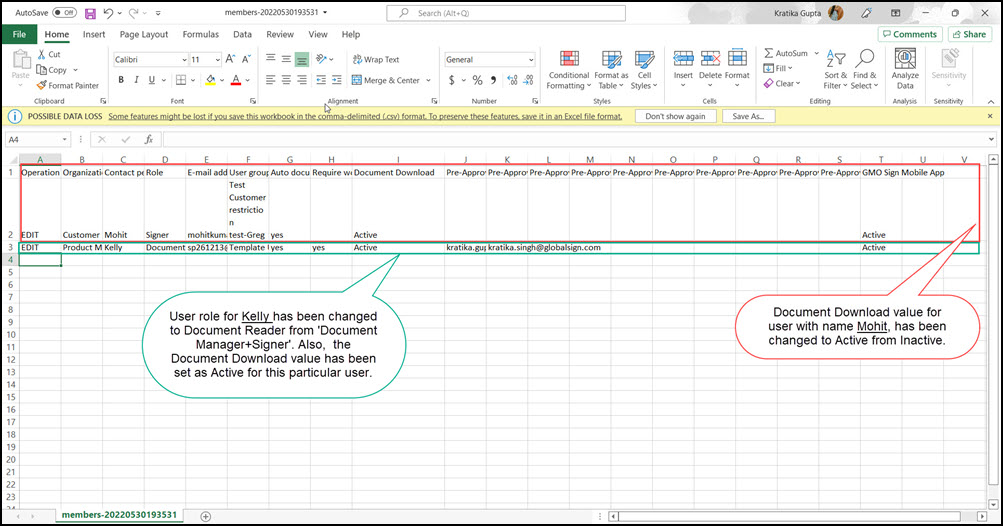Open the Orientation text angle icon
This screenshot has width=1003, height=526.
pyautogui.click(x=322, y=59)
